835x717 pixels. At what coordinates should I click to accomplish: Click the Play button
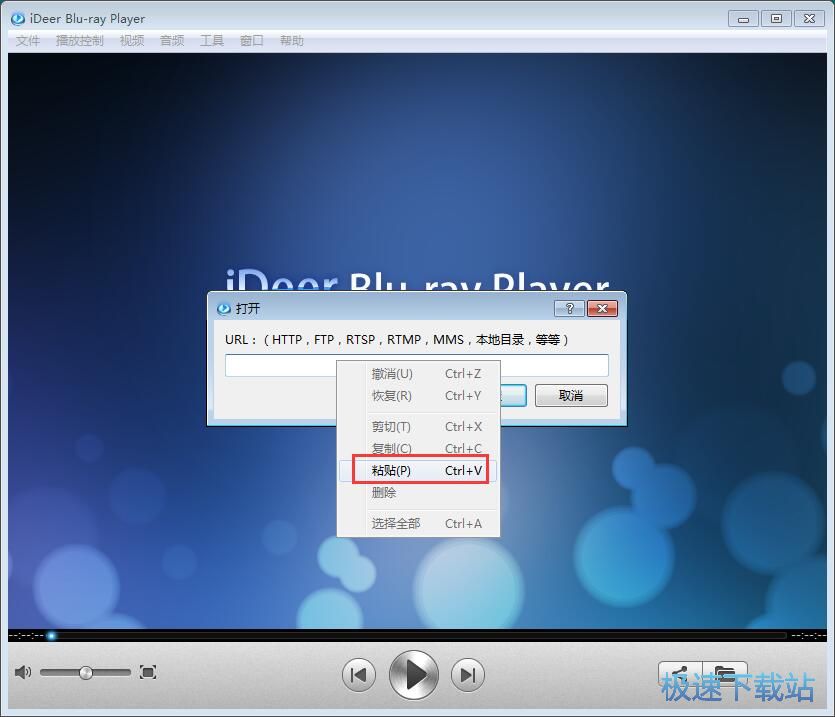click(414, 675)
